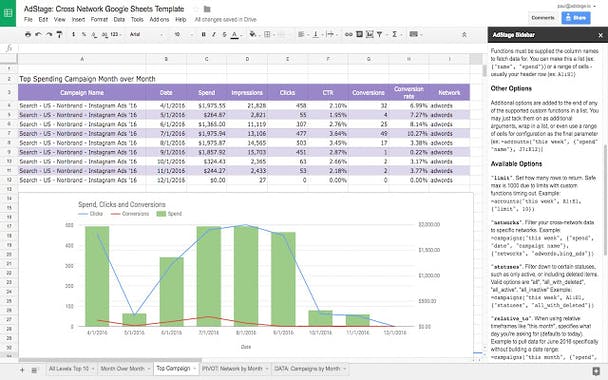Toggle the filter
The image size is (608, 380).
pyautogui.click(x=380, y=35)
